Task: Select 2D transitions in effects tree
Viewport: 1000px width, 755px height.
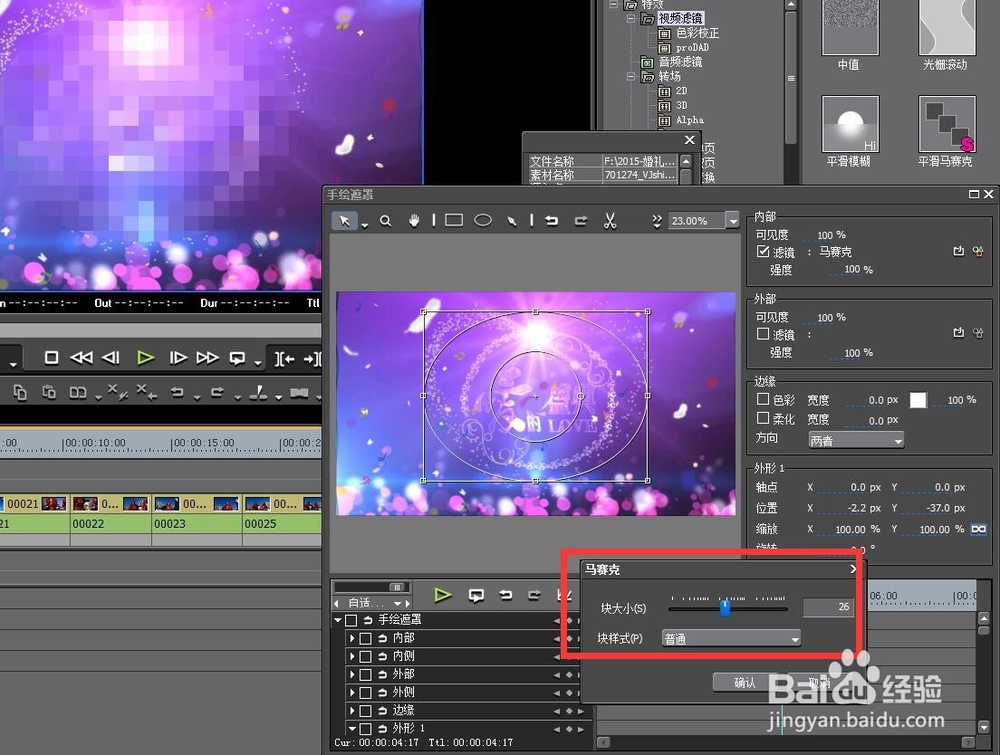Action: tap(682, 91)
